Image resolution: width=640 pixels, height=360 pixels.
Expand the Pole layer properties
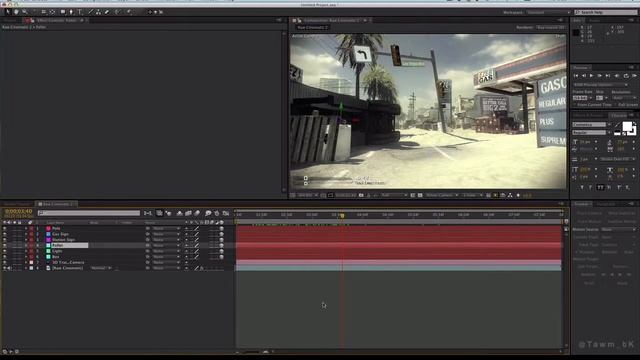(26, 229)
